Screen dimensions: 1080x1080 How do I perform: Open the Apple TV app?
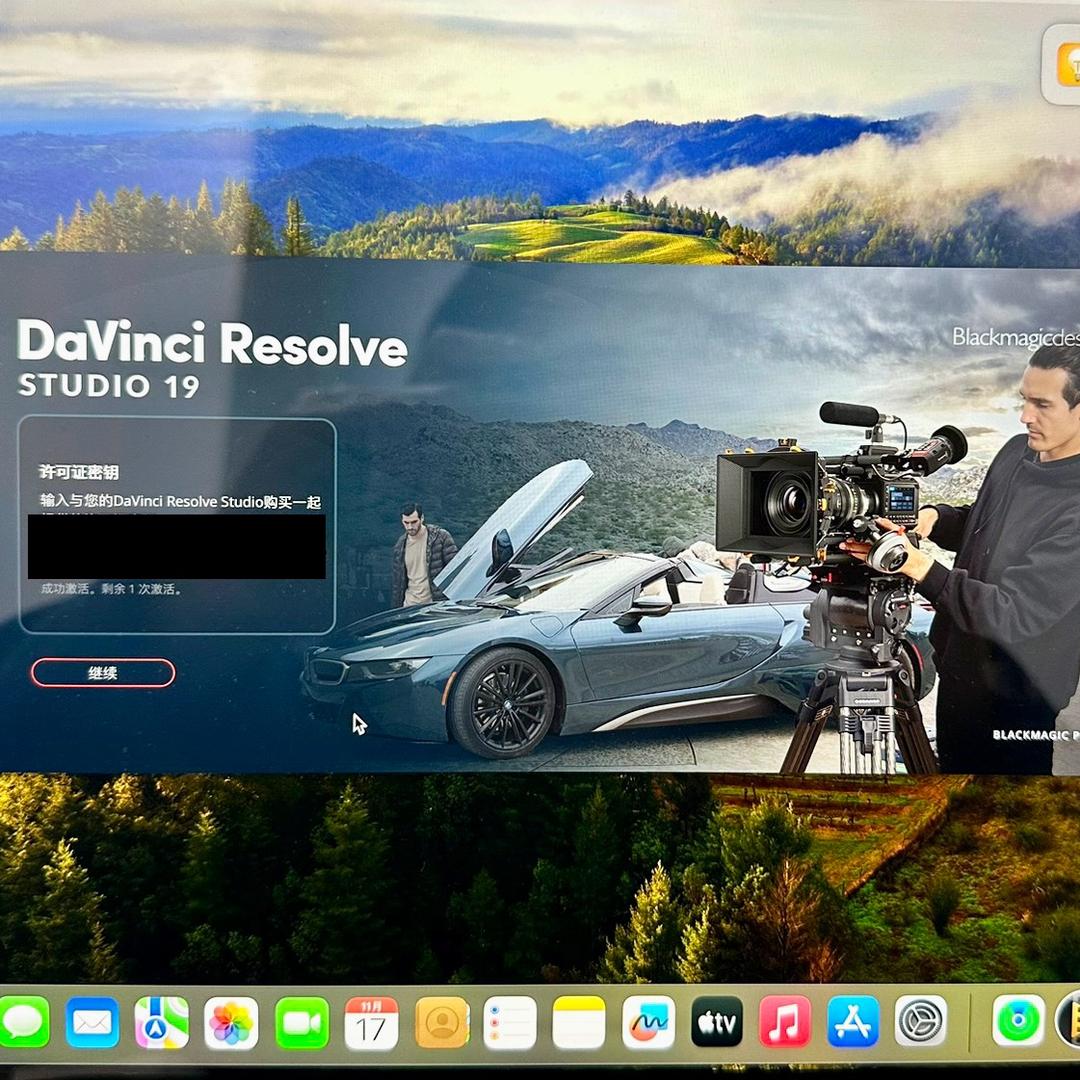pyautogui.click(x=717, y=1022)
